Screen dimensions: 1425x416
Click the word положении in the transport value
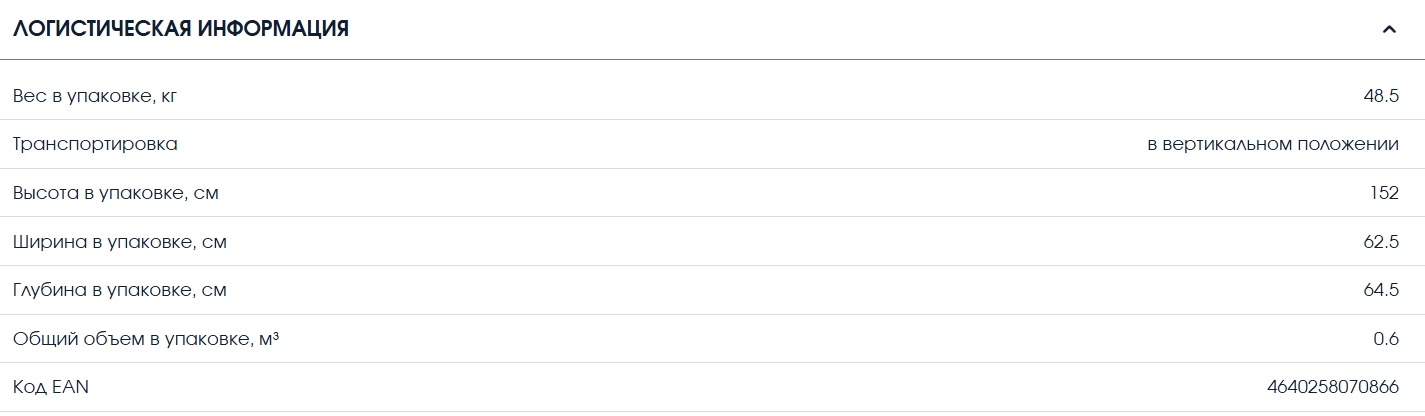1347,144
